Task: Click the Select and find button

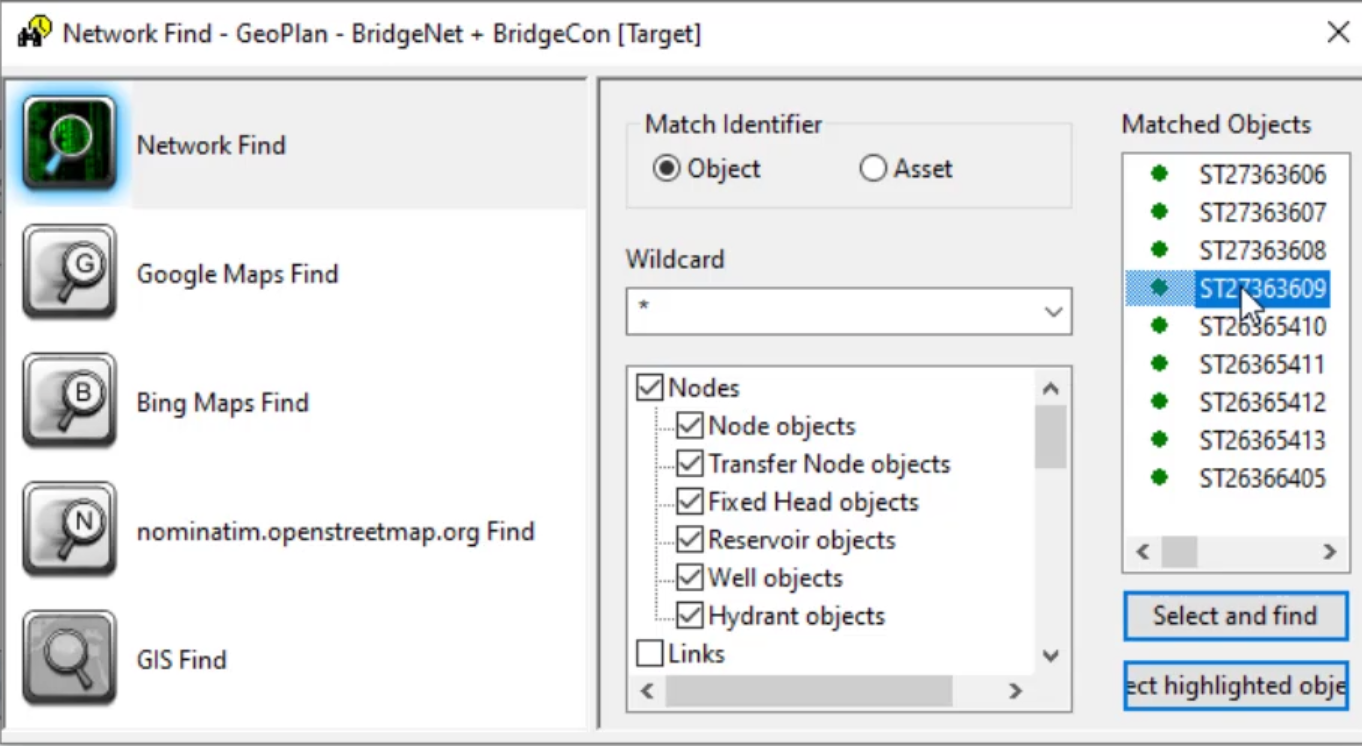Action: point(1235,616)
